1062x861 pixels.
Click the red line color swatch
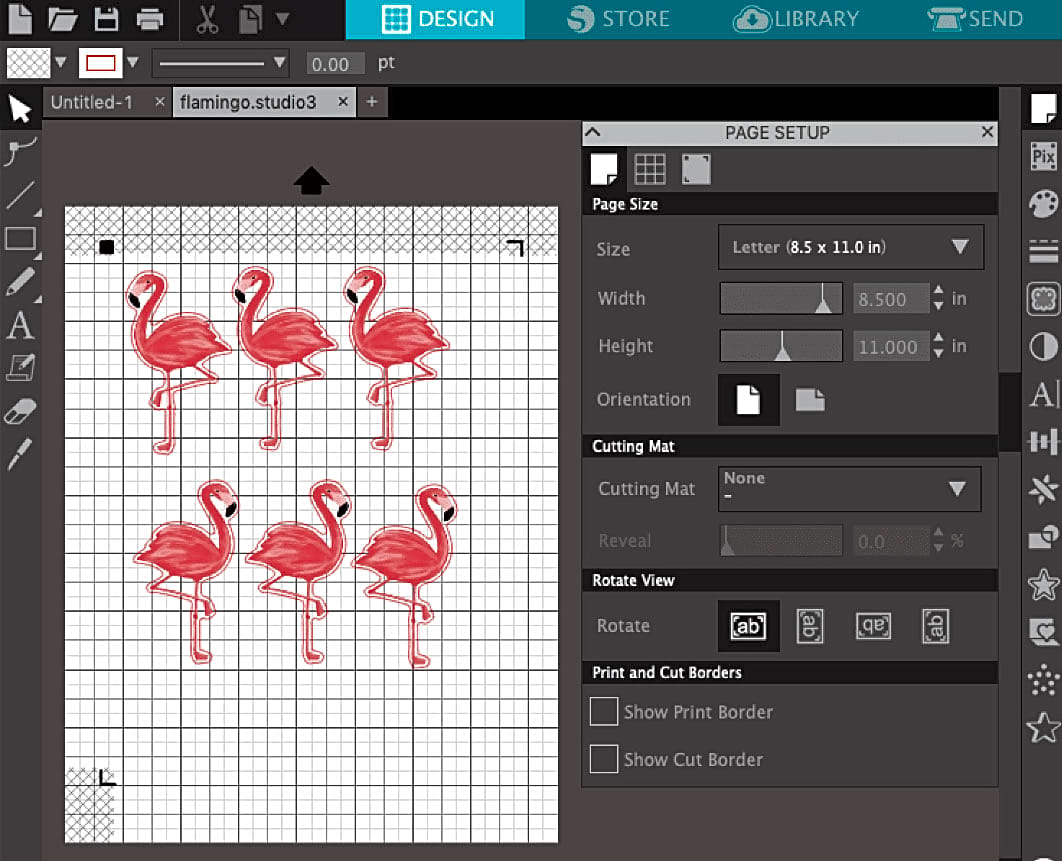coord(101,63)
